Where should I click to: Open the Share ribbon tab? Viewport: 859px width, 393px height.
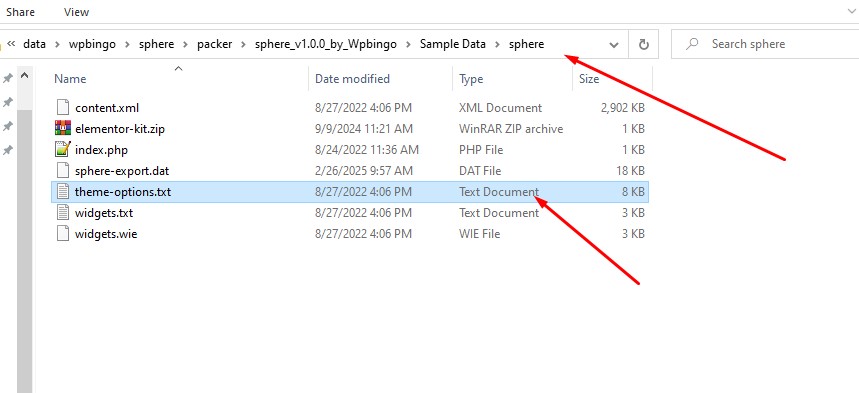(21, 12)
